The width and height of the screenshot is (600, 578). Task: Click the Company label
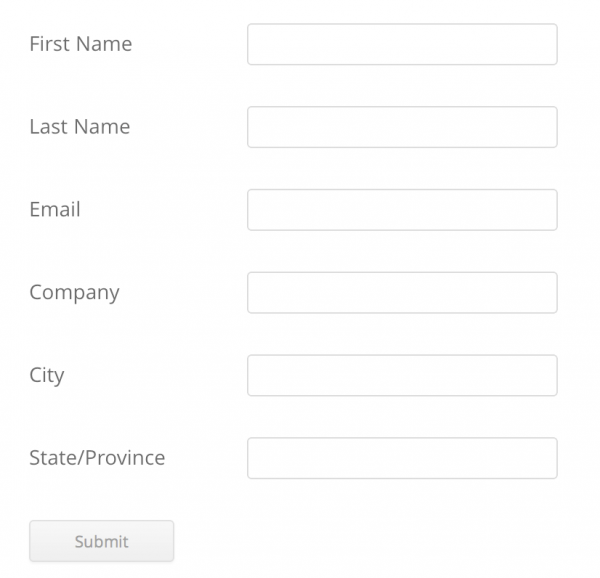(x=75, y=293)
